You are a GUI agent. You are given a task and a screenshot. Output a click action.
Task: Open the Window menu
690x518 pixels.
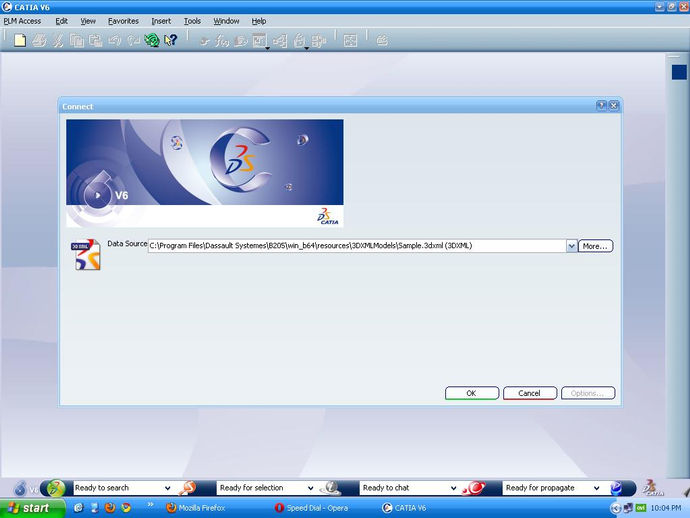226,21
